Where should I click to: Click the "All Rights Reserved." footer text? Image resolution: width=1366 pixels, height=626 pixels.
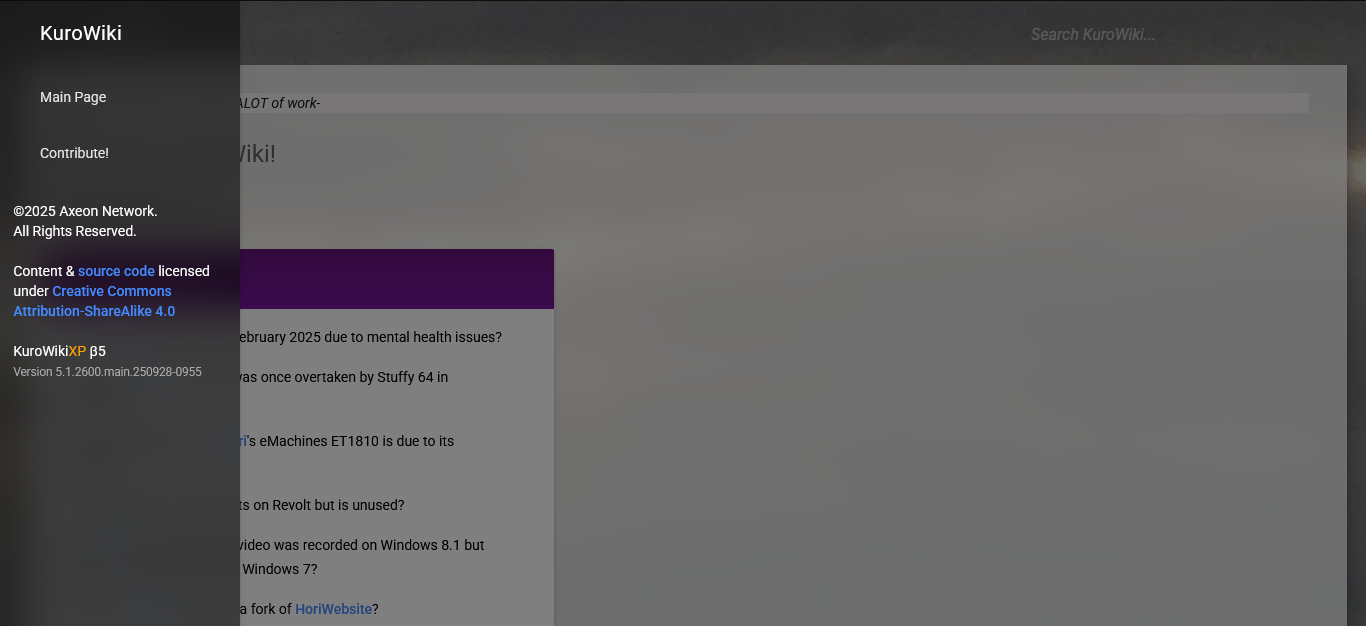[x=75, y=231]
